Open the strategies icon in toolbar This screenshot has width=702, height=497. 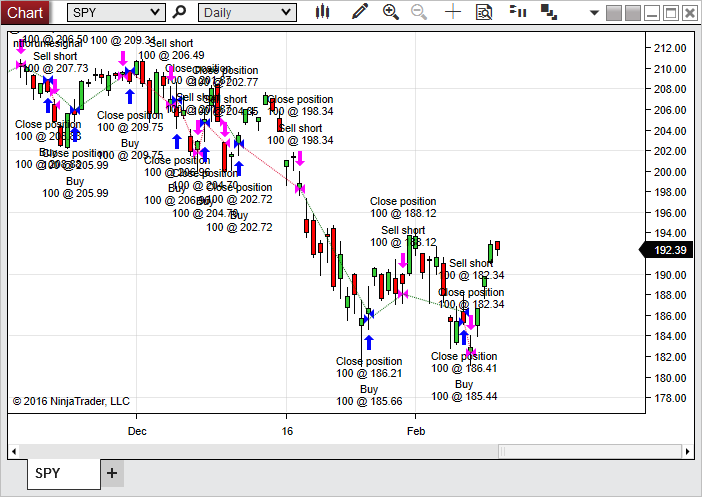518,11
